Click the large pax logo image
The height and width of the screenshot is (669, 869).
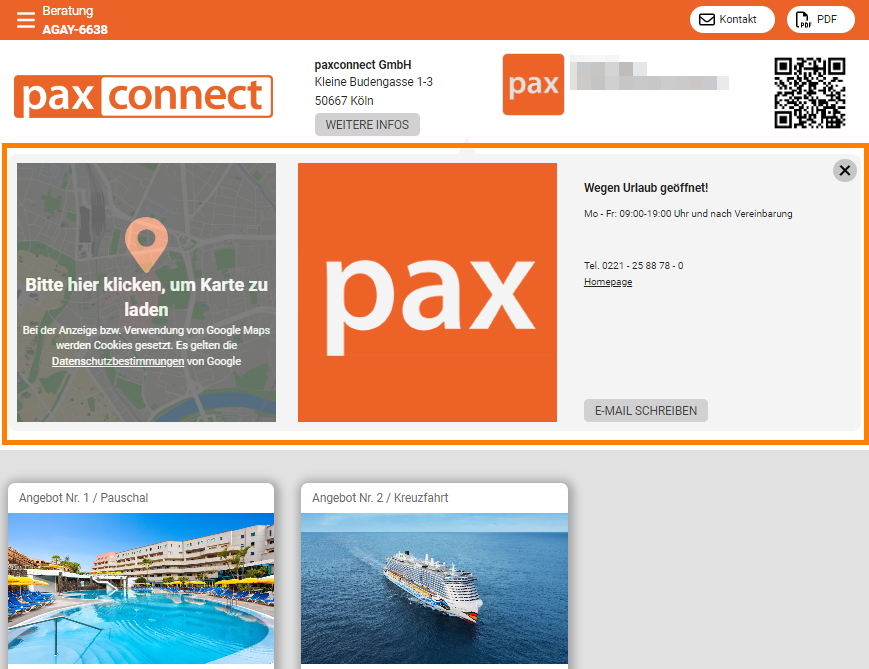point(427,292)
